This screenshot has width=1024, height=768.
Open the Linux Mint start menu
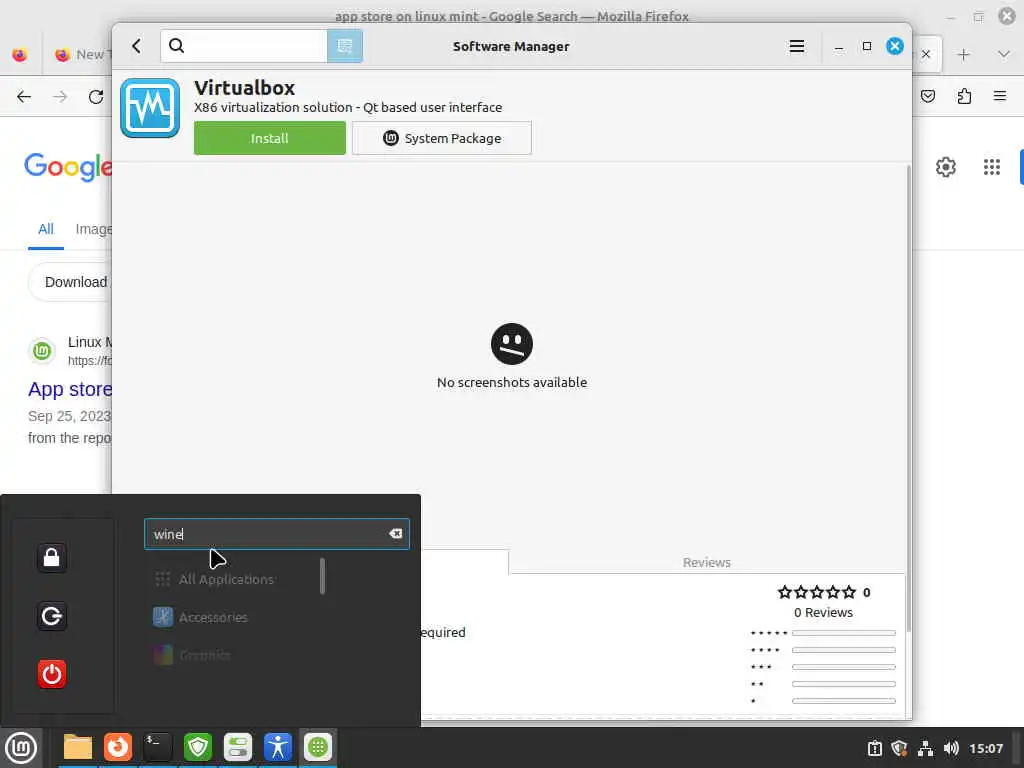click(21, 747)
